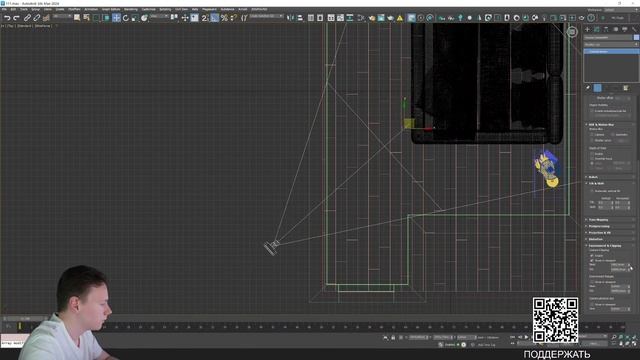Click the Pin Stack icon below modifier stack
This screenshot has width=640, height=360.
588,88
